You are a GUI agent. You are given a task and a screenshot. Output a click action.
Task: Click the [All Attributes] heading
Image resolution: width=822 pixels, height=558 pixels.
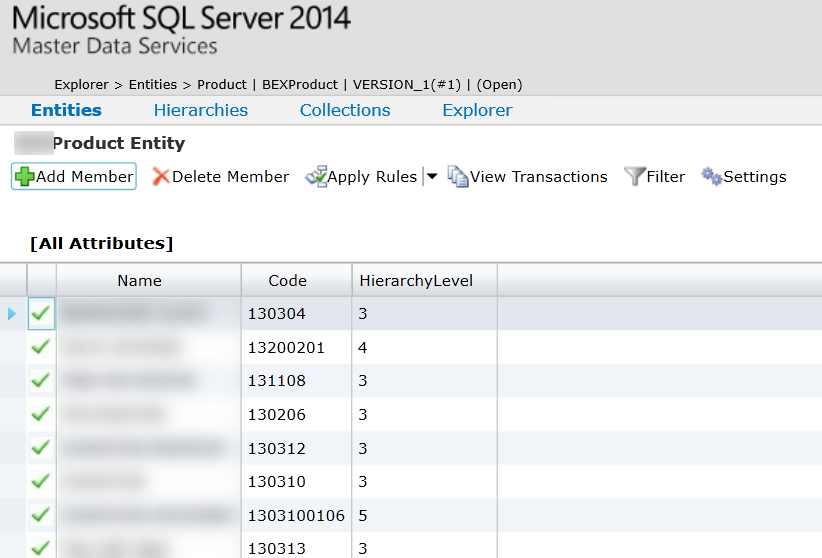101,243
